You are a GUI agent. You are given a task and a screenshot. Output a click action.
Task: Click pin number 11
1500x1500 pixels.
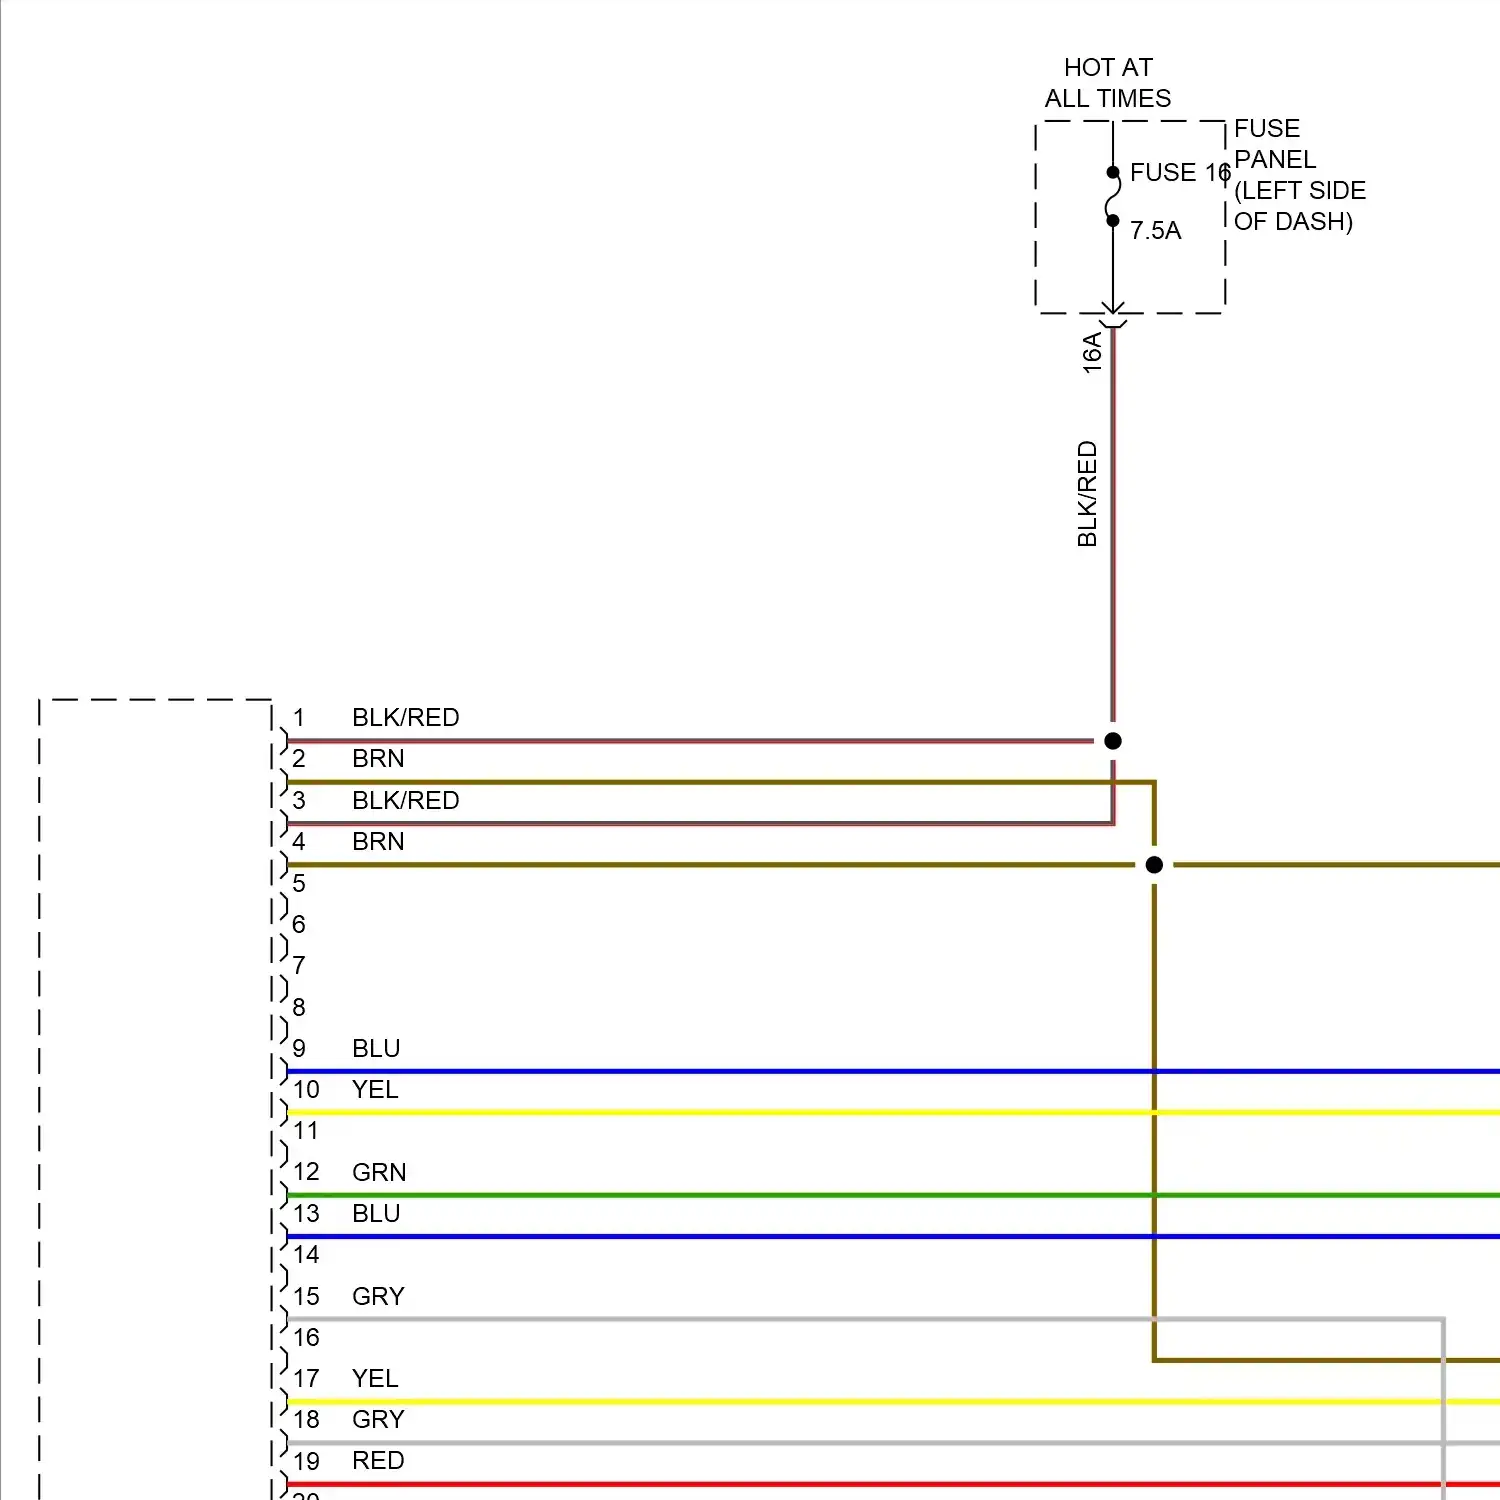(306, 1131)
